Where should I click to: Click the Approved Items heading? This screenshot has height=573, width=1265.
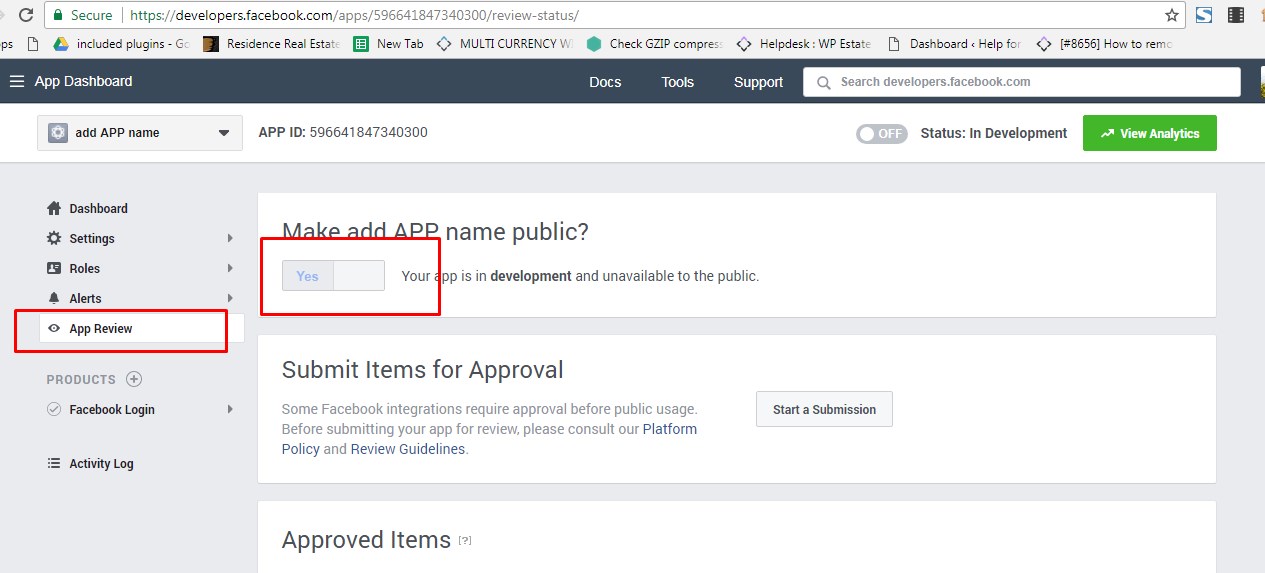[x=366, y=540]
